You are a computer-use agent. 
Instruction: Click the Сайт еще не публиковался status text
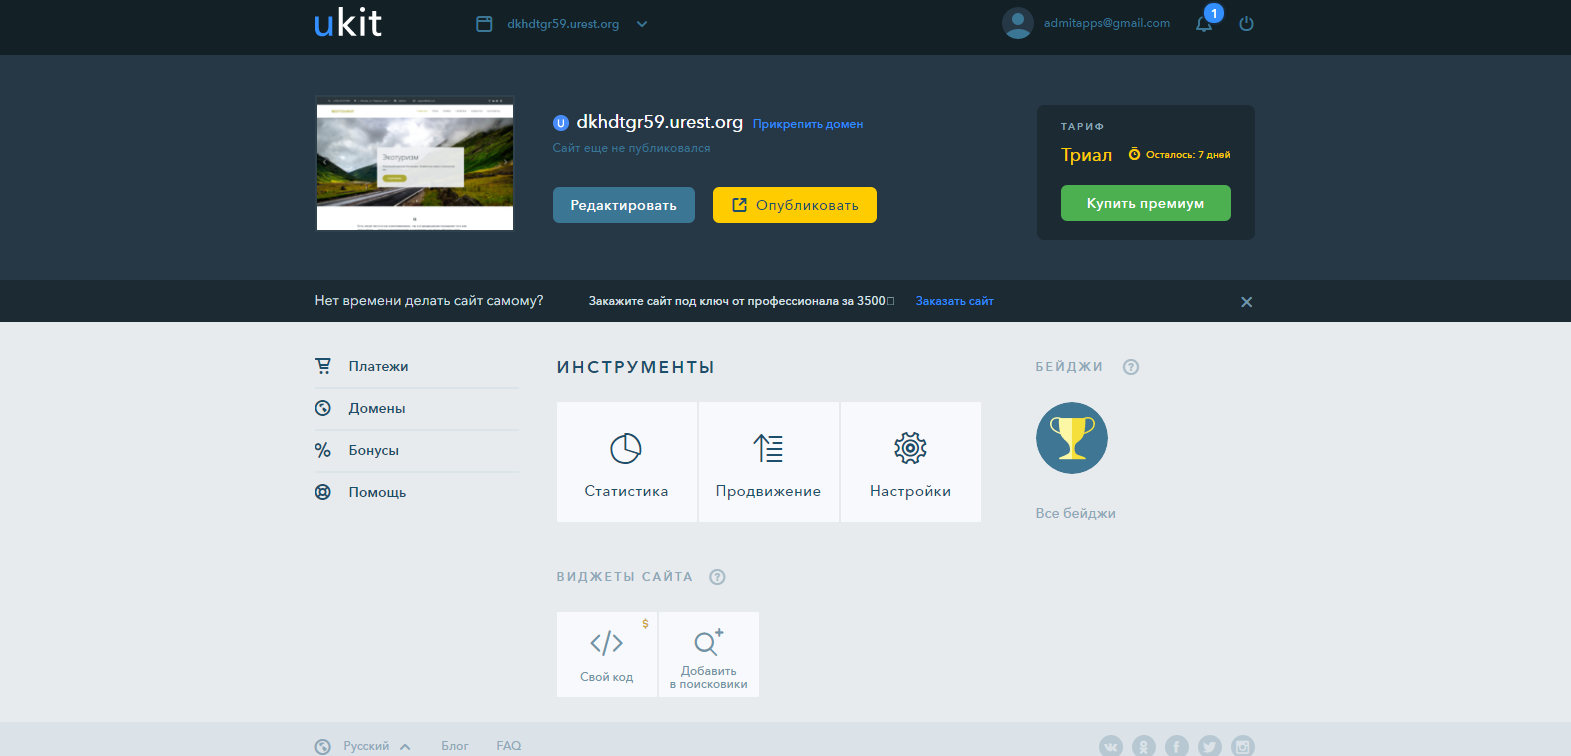click(632, 148)
